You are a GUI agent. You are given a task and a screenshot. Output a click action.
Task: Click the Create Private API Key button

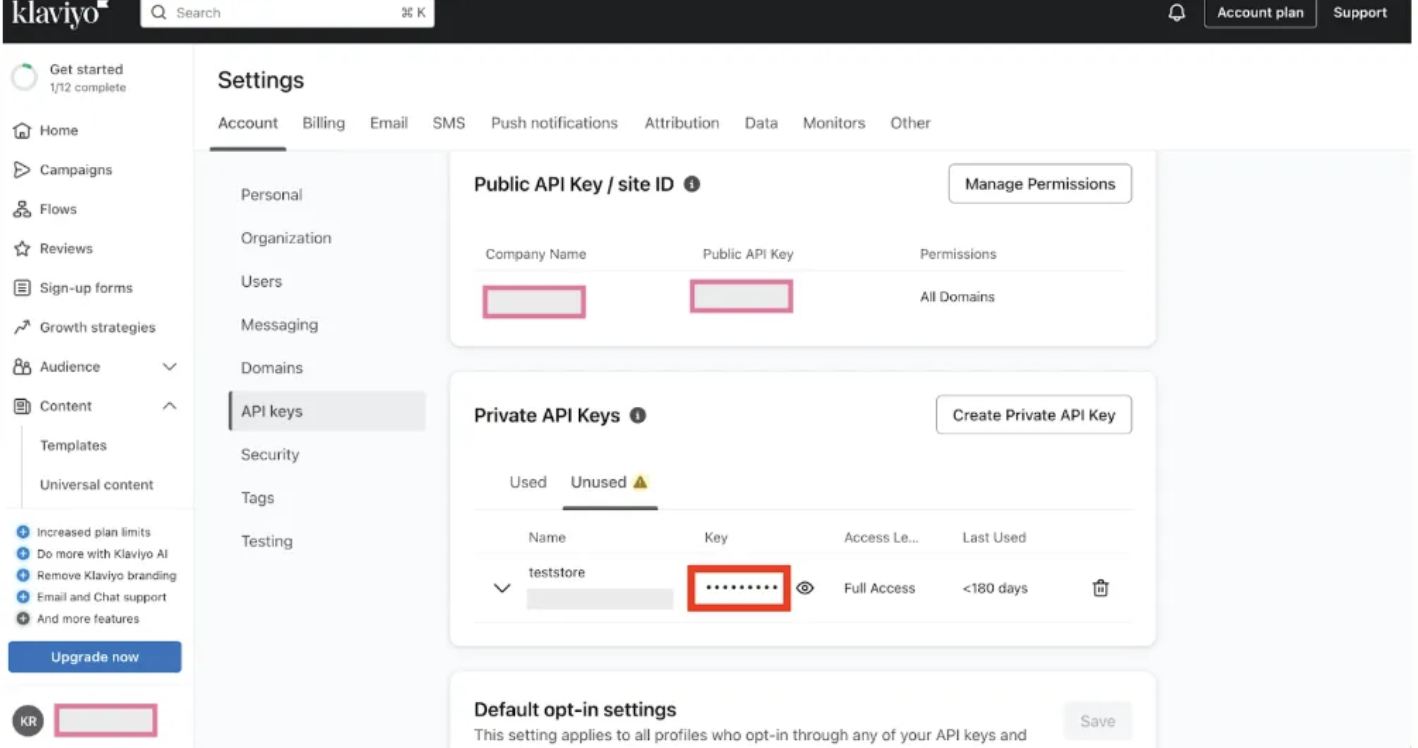tap(1033, 415)
